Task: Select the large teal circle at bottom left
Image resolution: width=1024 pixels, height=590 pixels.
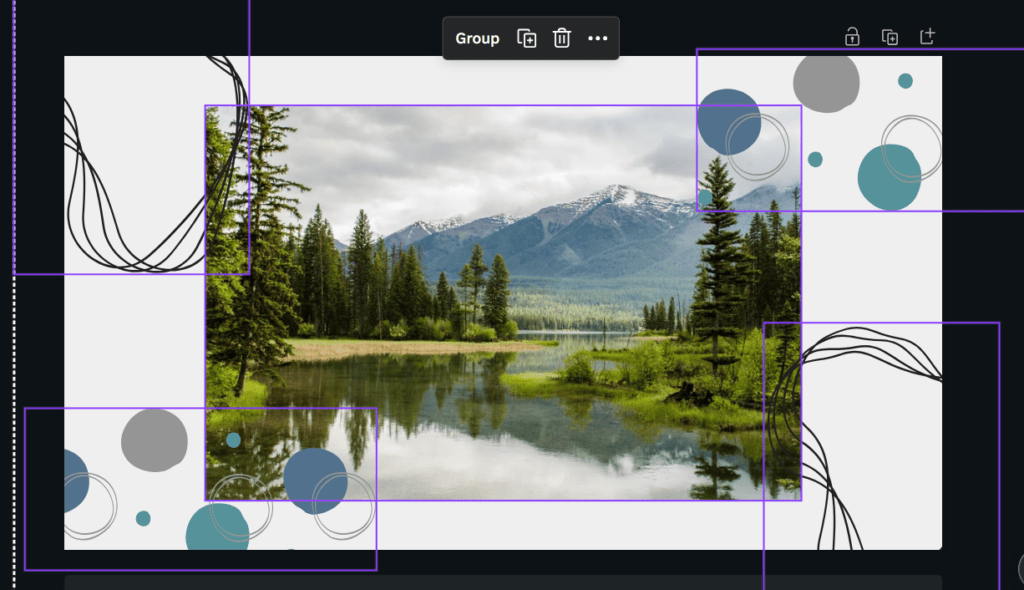Action: (216, 529)
